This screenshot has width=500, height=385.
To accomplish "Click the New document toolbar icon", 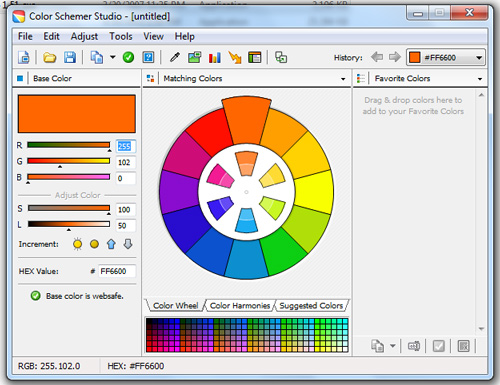I will coord(24,57).
